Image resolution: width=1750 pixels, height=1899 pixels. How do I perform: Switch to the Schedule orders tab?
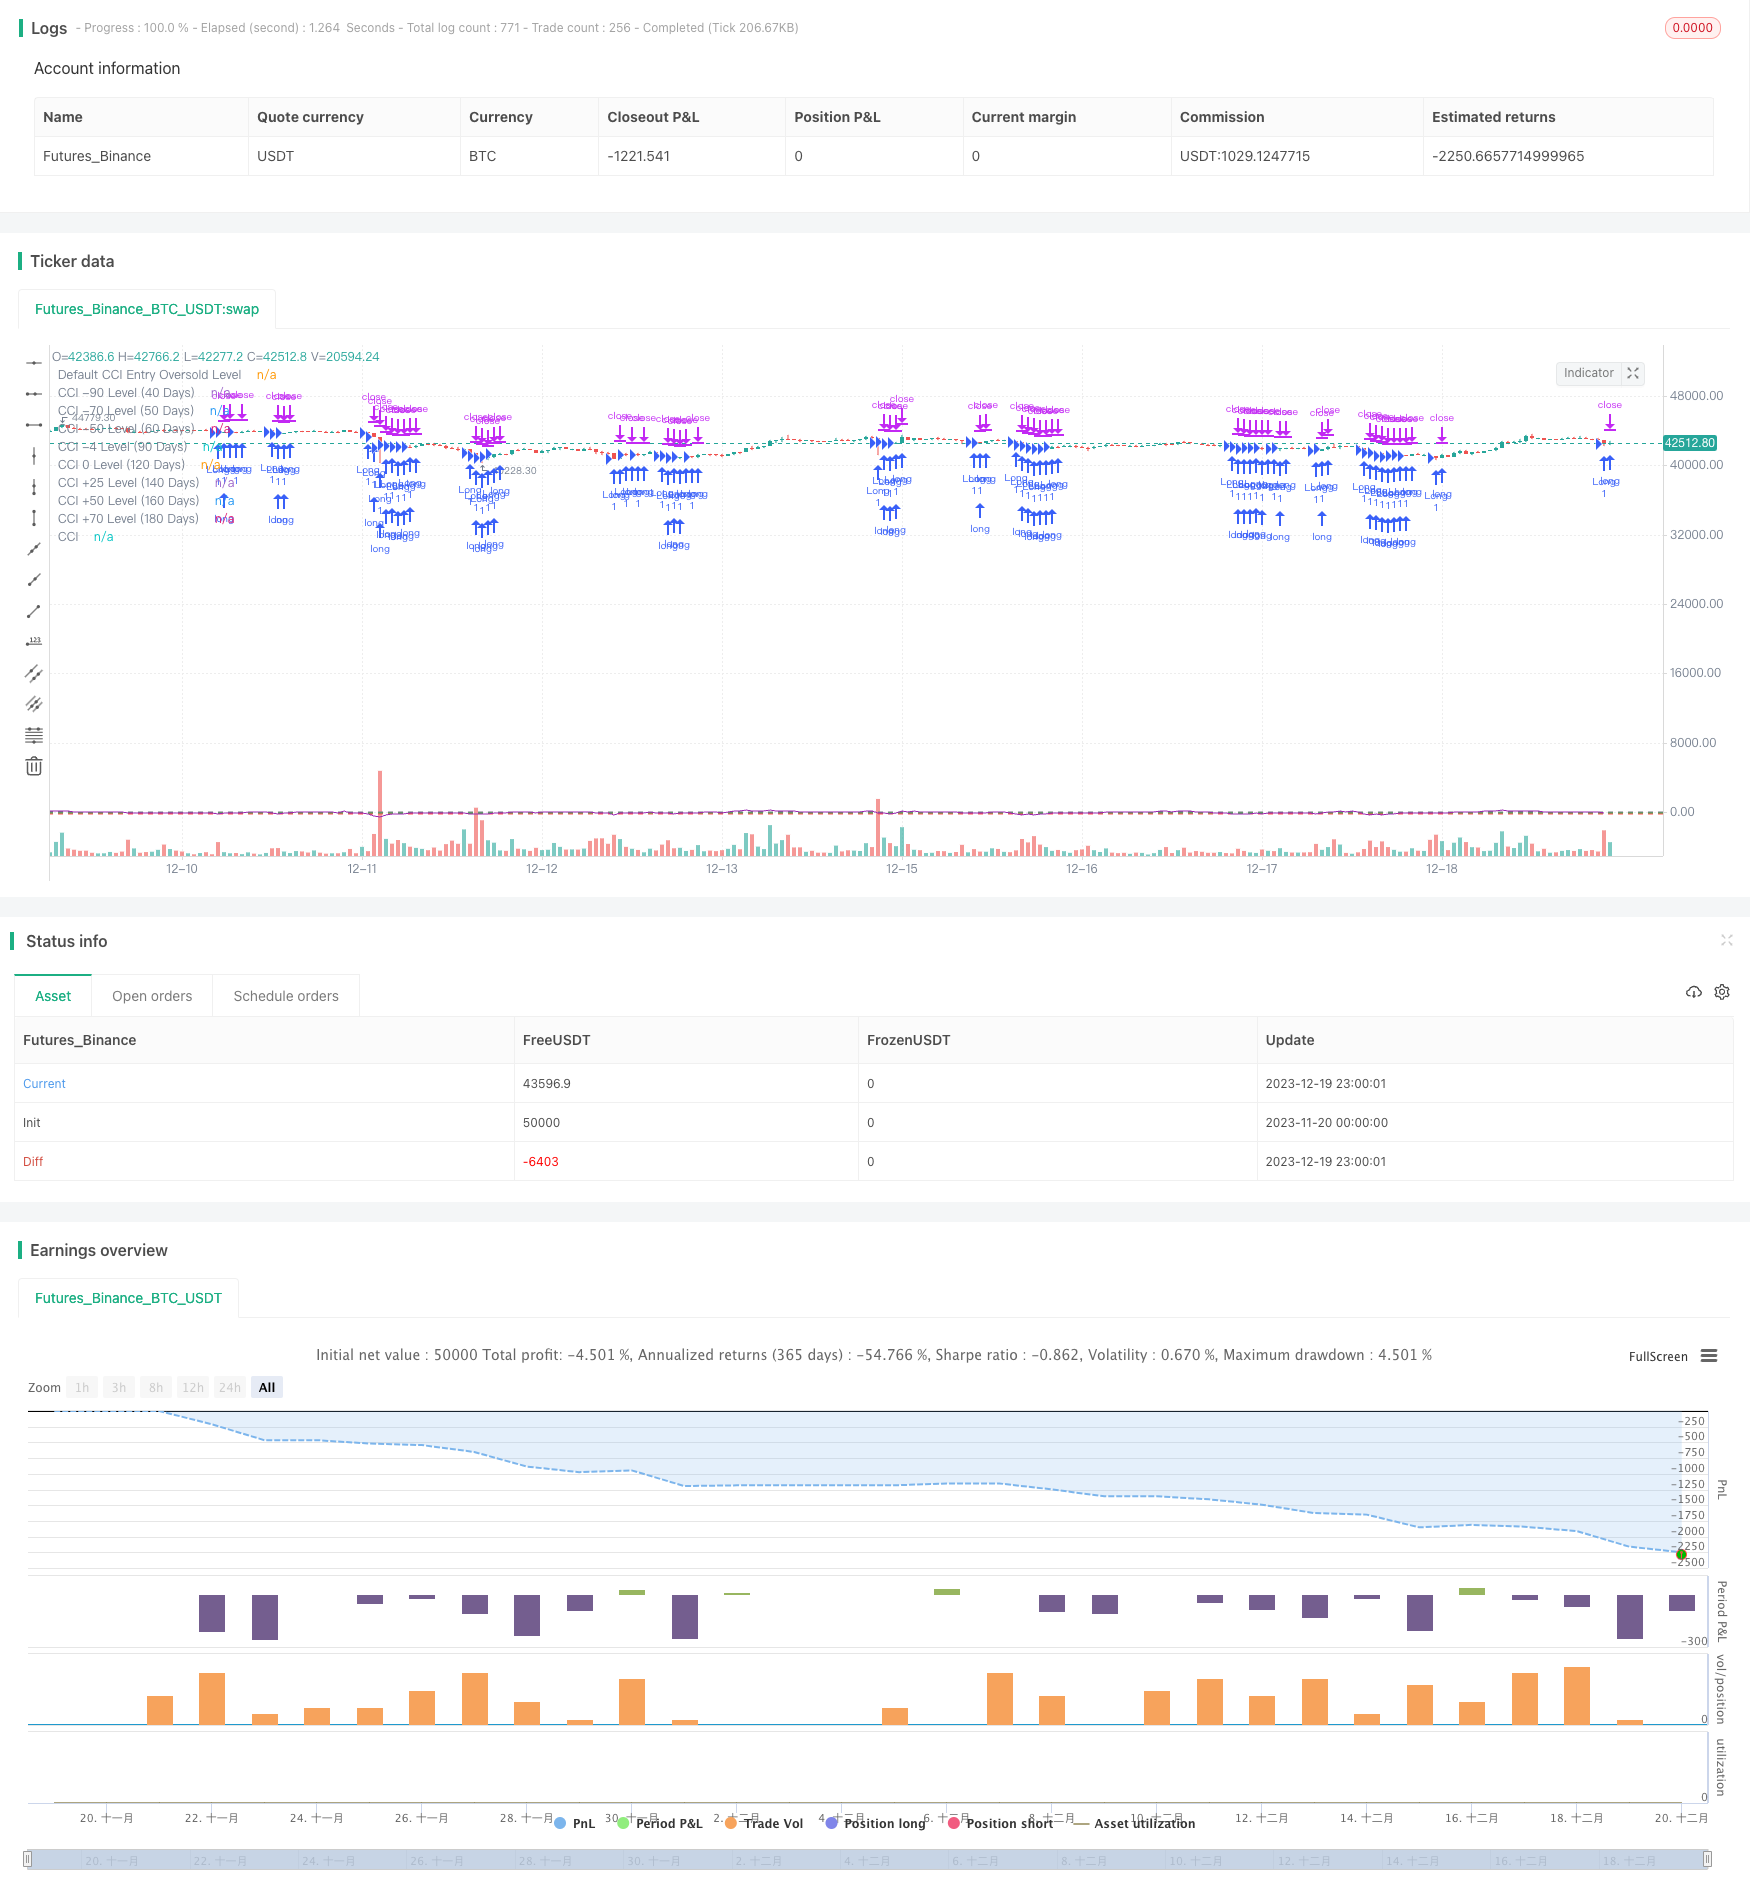click(286, 996)
